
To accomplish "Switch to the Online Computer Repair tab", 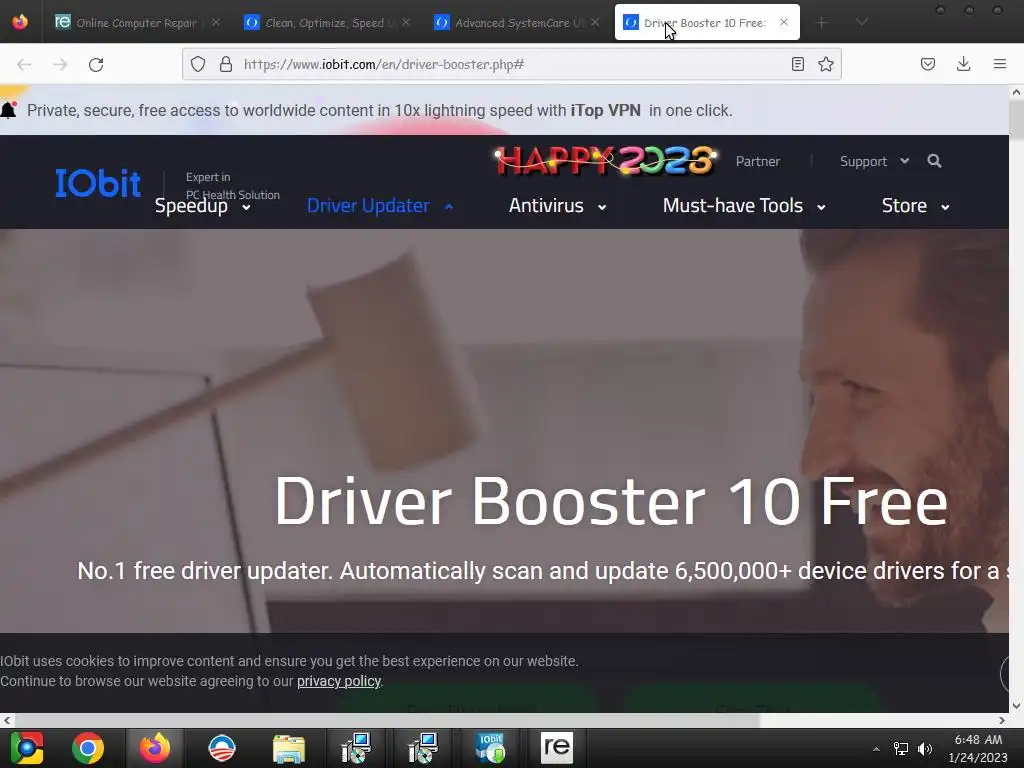I will click(x=137, y=22).
